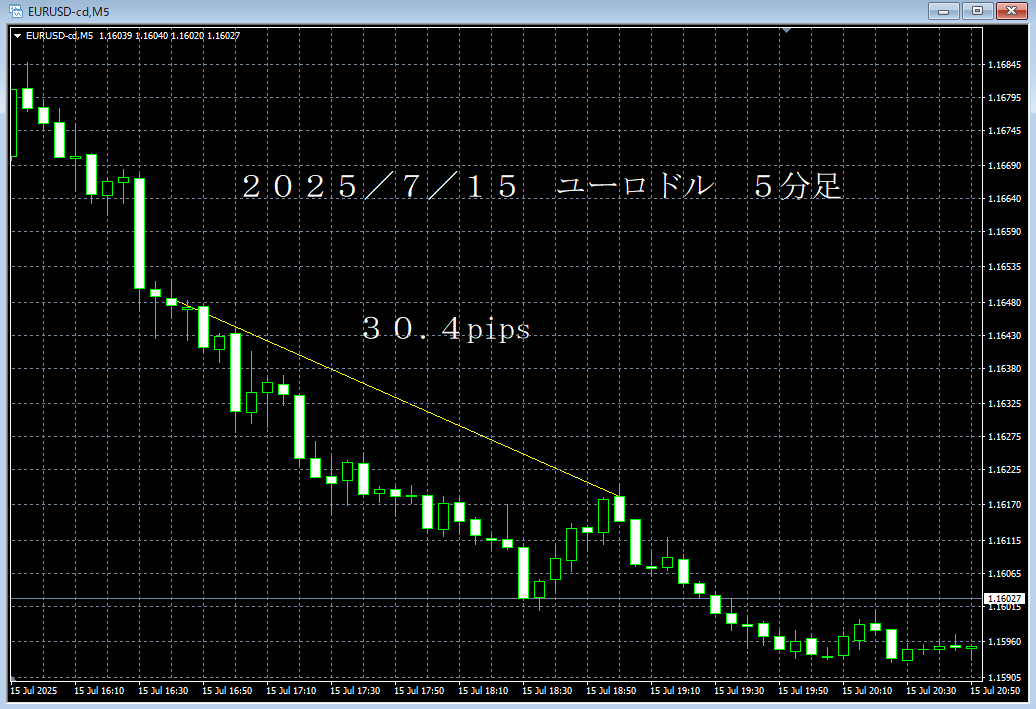Click the 15 Jul 16:30 time axis label

pos(164,690)
